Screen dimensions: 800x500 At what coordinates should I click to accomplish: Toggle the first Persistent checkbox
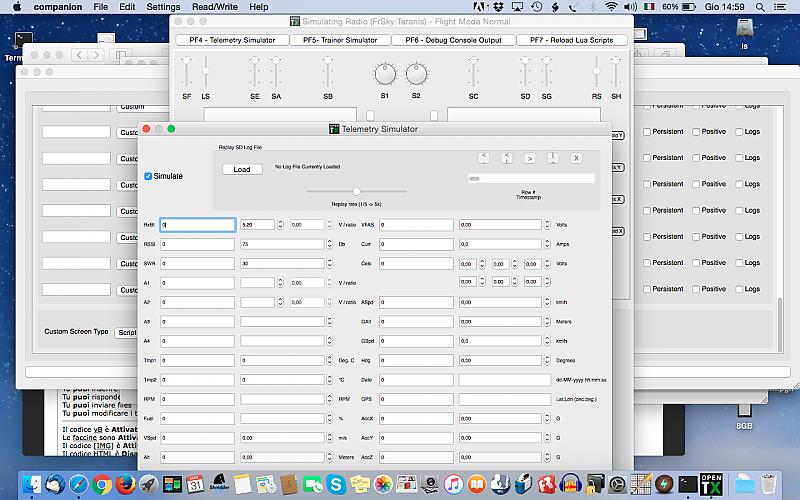click(x=647, y=104)
